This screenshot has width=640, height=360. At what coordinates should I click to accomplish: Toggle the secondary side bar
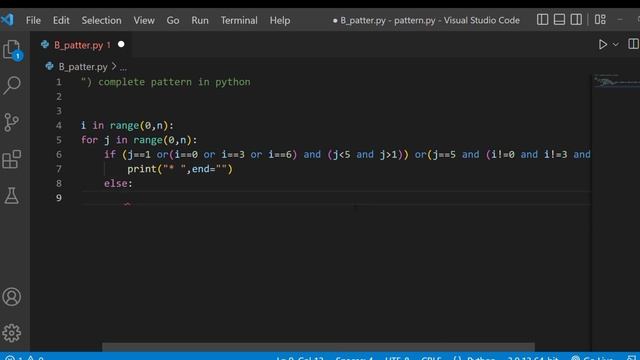pyautogui.click(x=576, y=20)
